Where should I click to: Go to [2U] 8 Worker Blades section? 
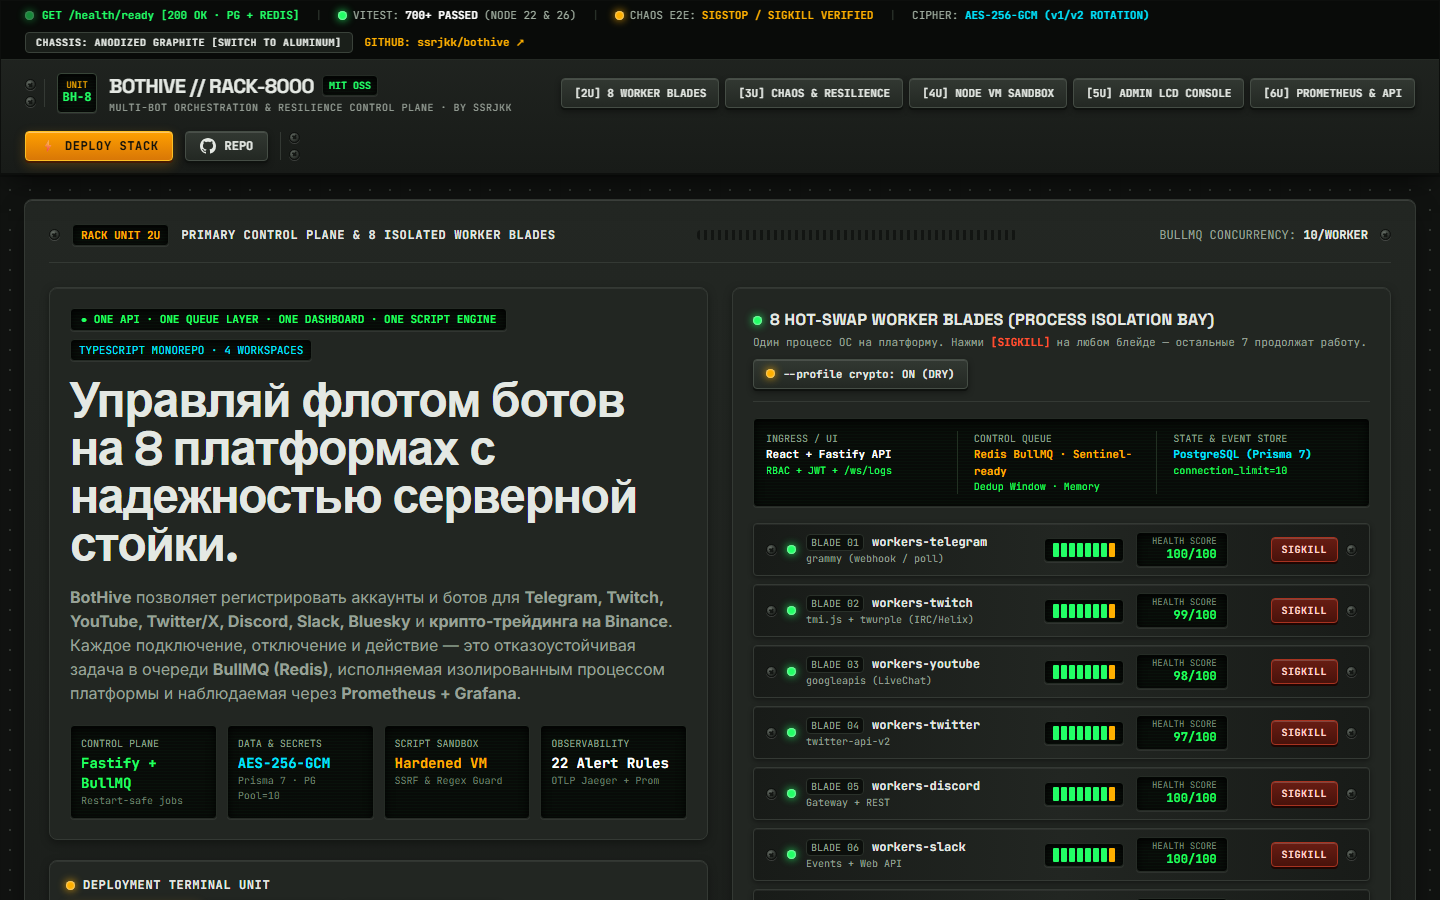640,93
